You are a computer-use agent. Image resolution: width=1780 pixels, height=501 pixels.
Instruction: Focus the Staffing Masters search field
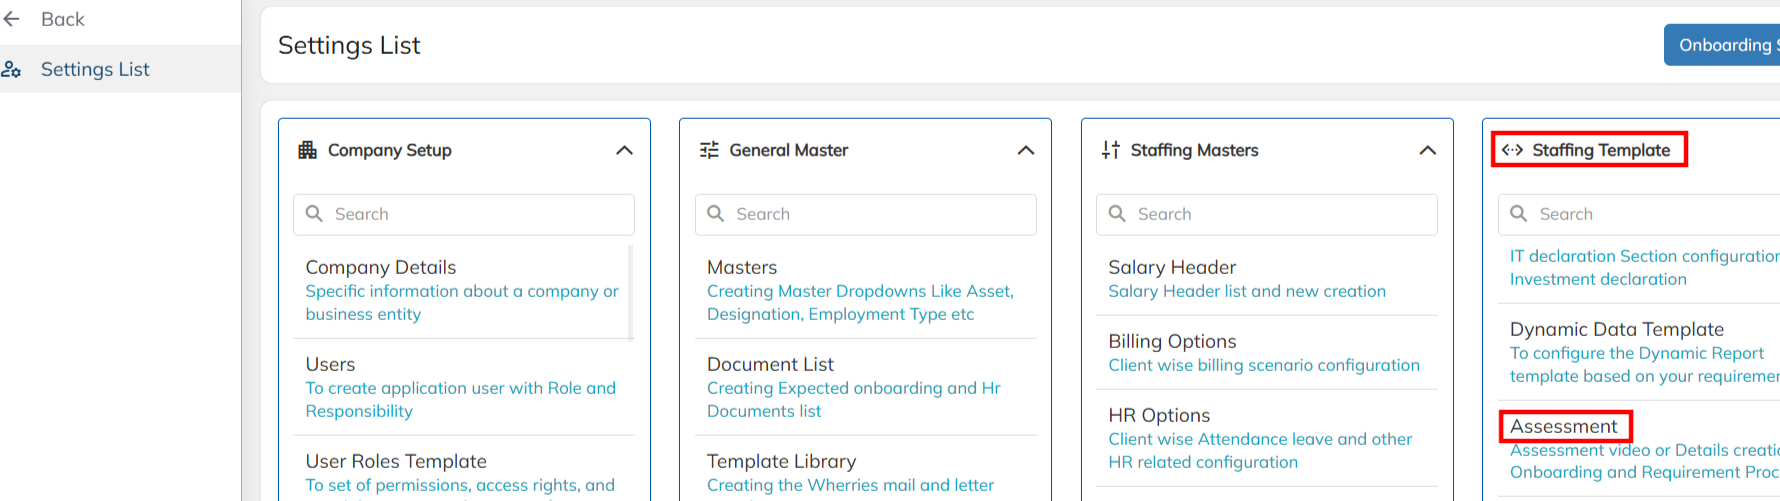[1280, 214]
